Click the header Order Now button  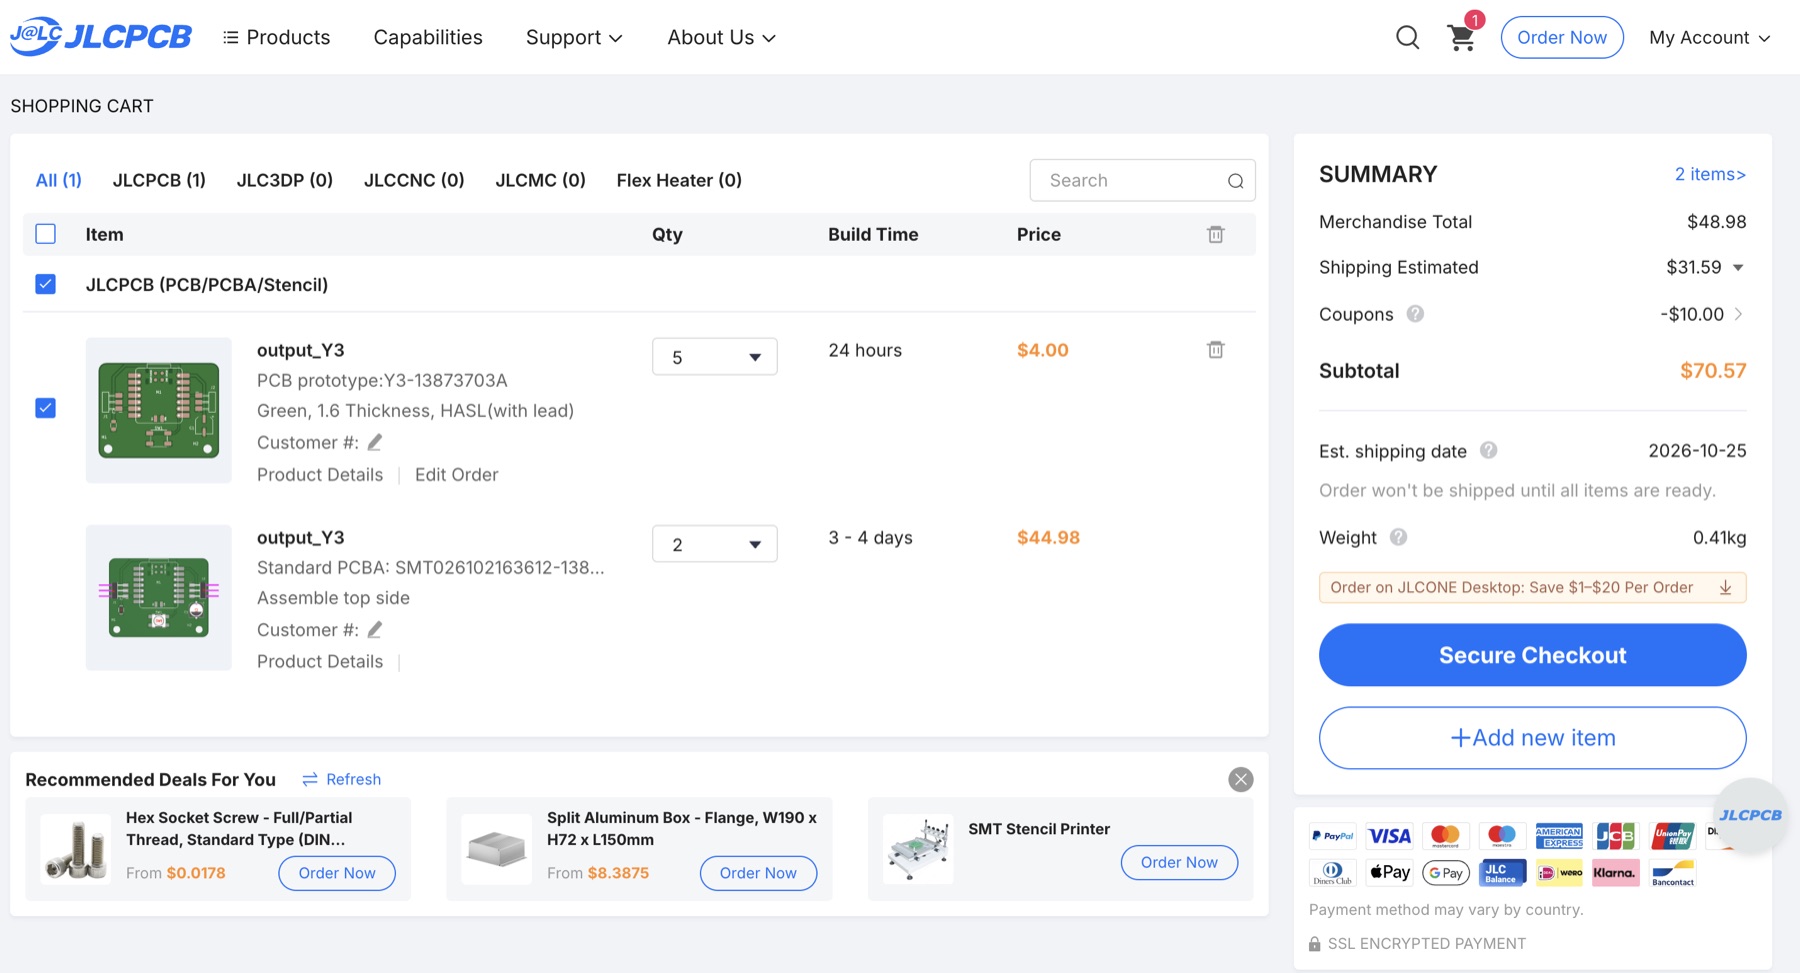tap(1561, 37)
